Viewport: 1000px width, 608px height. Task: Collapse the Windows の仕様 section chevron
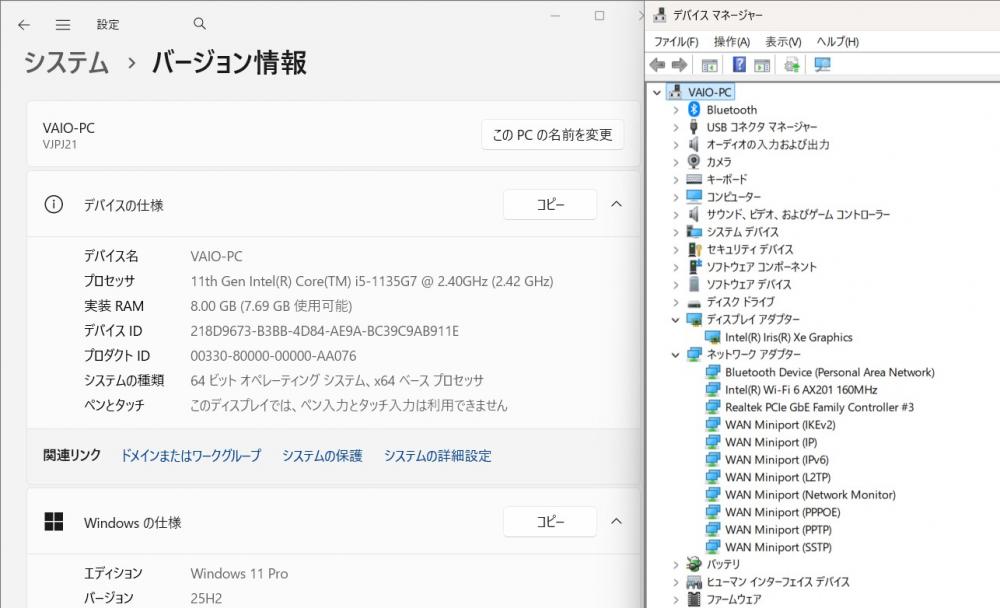click(616, 521)
